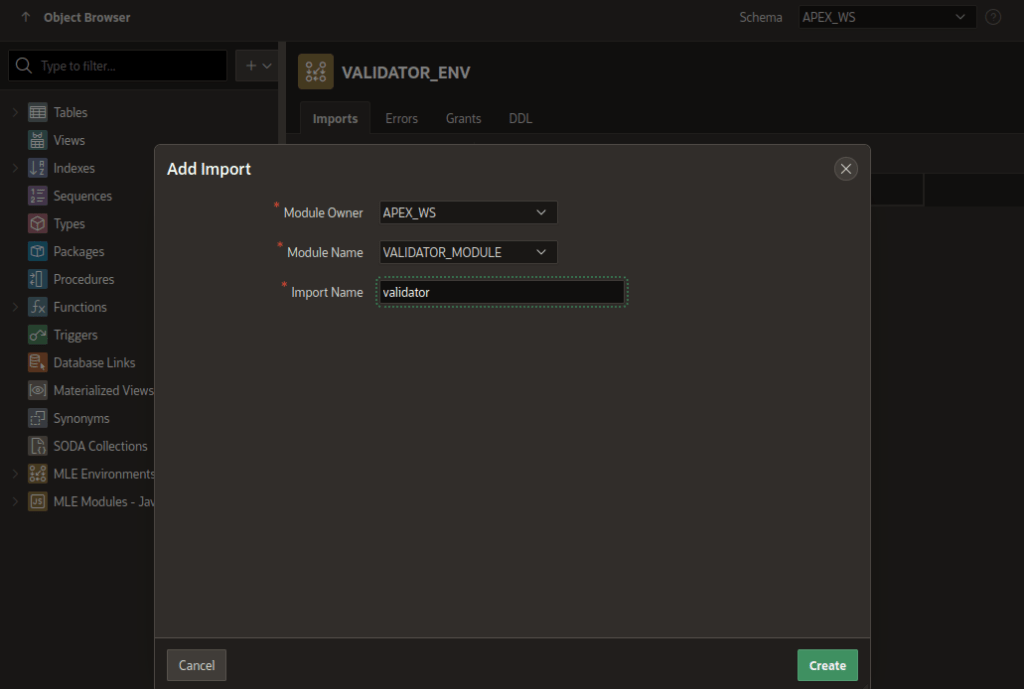This screenshot has width=1024, height=689.
Task: Open the Schema selector showing APEX_WS
Action: [x=886, y=17]
